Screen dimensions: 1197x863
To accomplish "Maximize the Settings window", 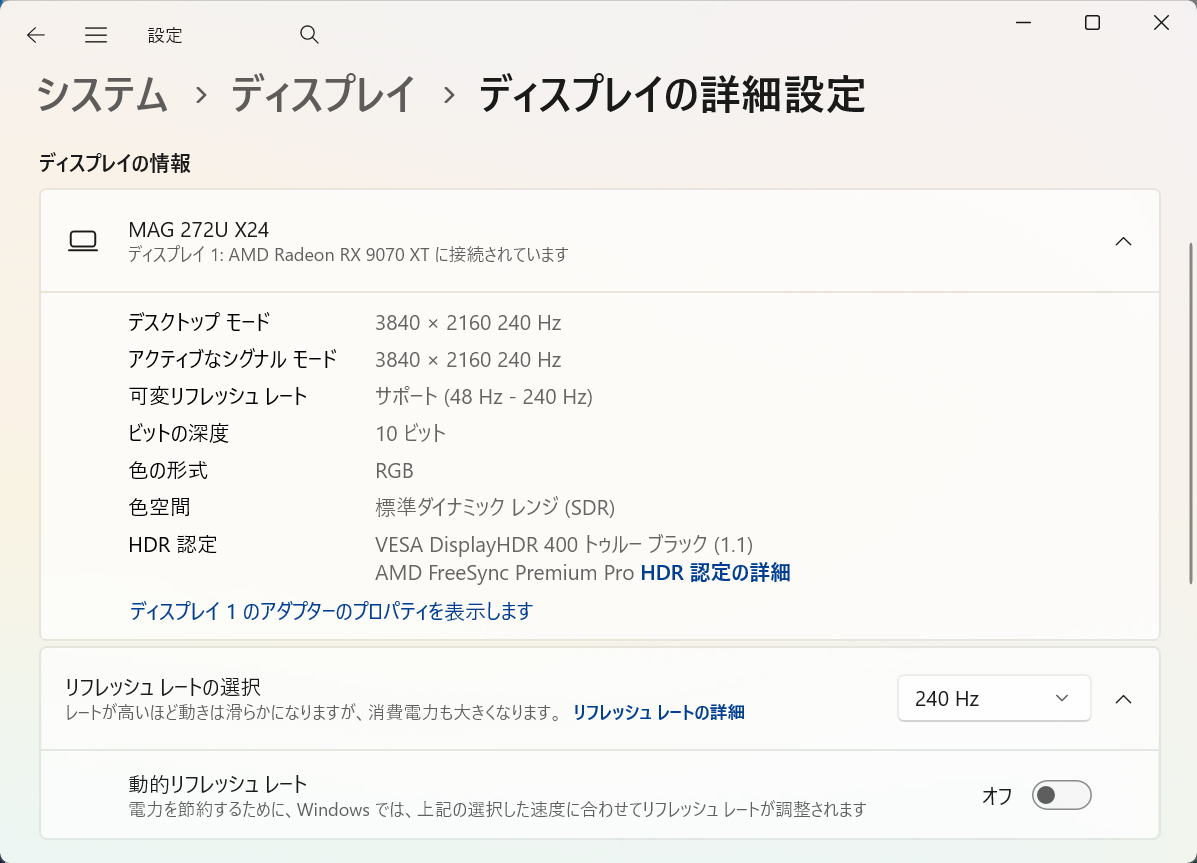I will click(x=1092, y=22).
